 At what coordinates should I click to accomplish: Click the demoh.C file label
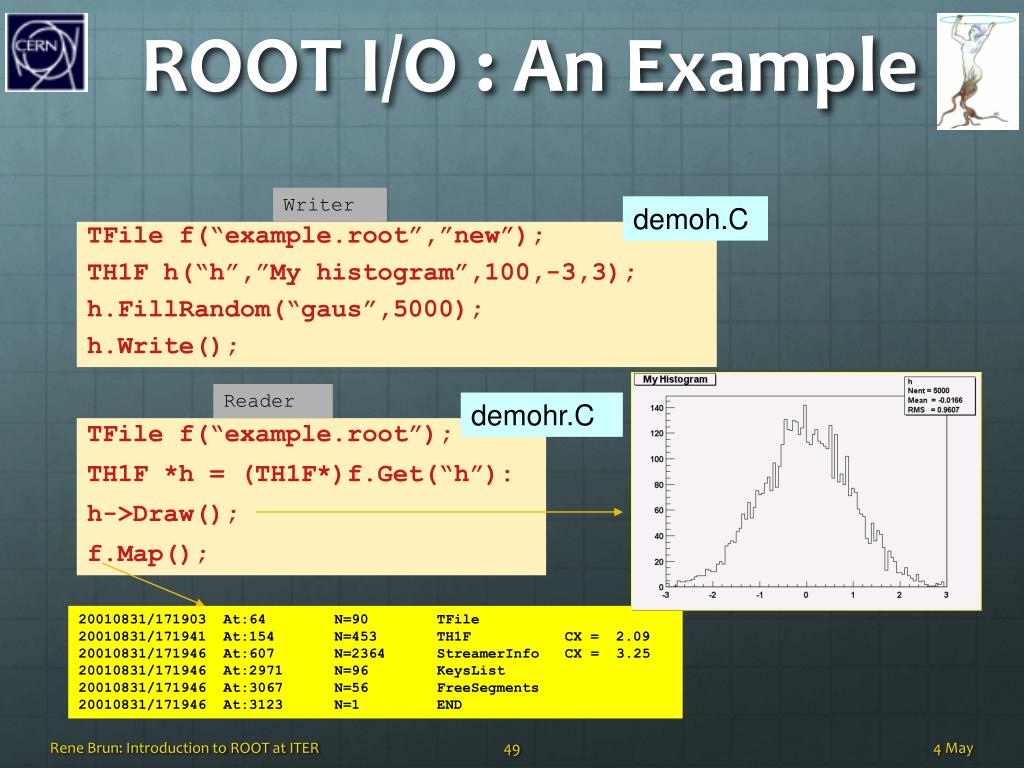point(695,219)
